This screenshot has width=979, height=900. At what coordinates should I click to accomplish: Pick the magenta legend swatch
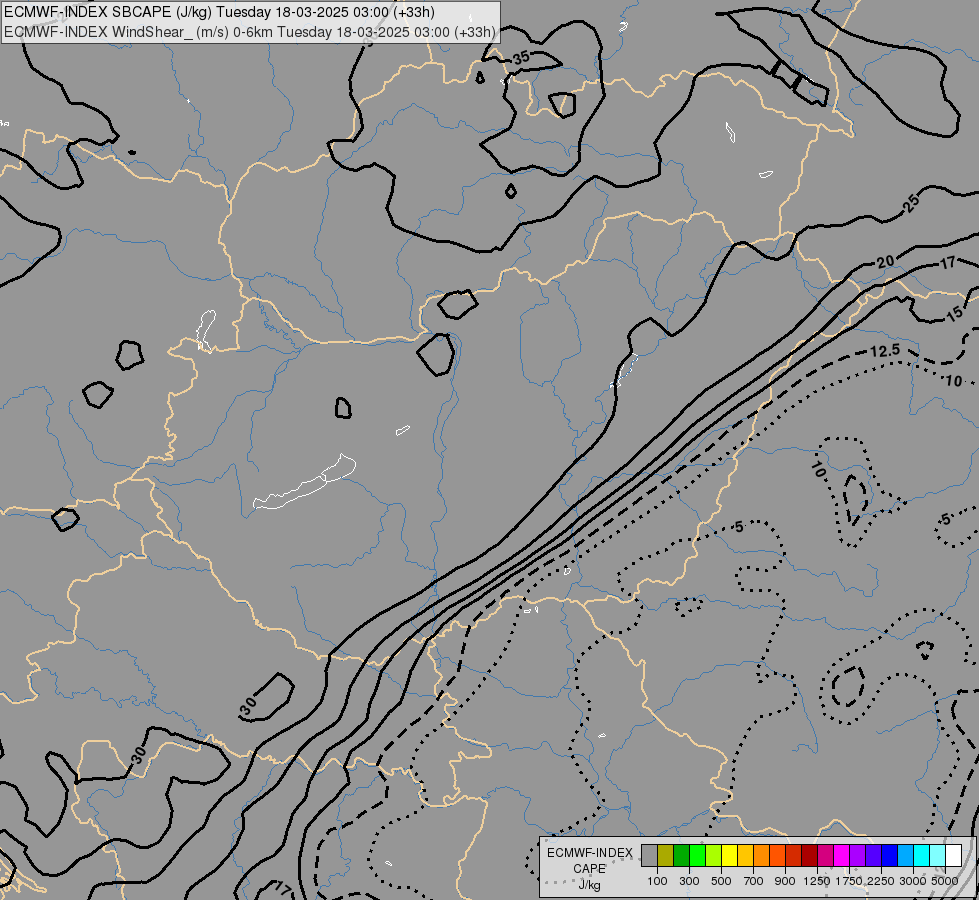click(x=842, y=855)
